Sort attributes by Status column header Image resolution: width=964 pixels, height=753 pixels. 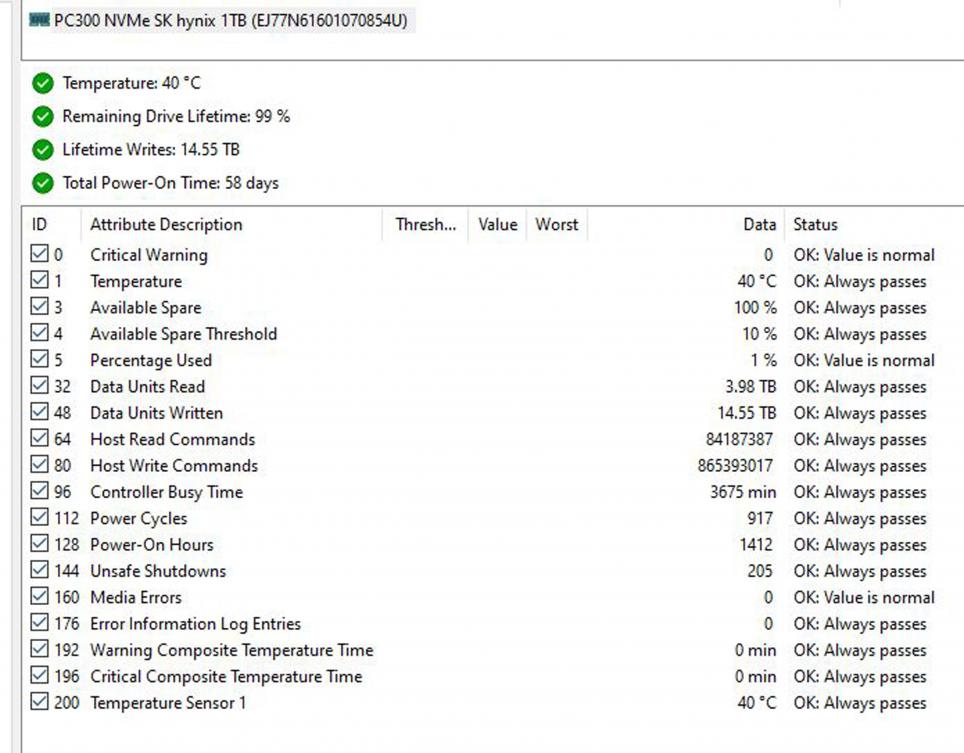(815, 225)
